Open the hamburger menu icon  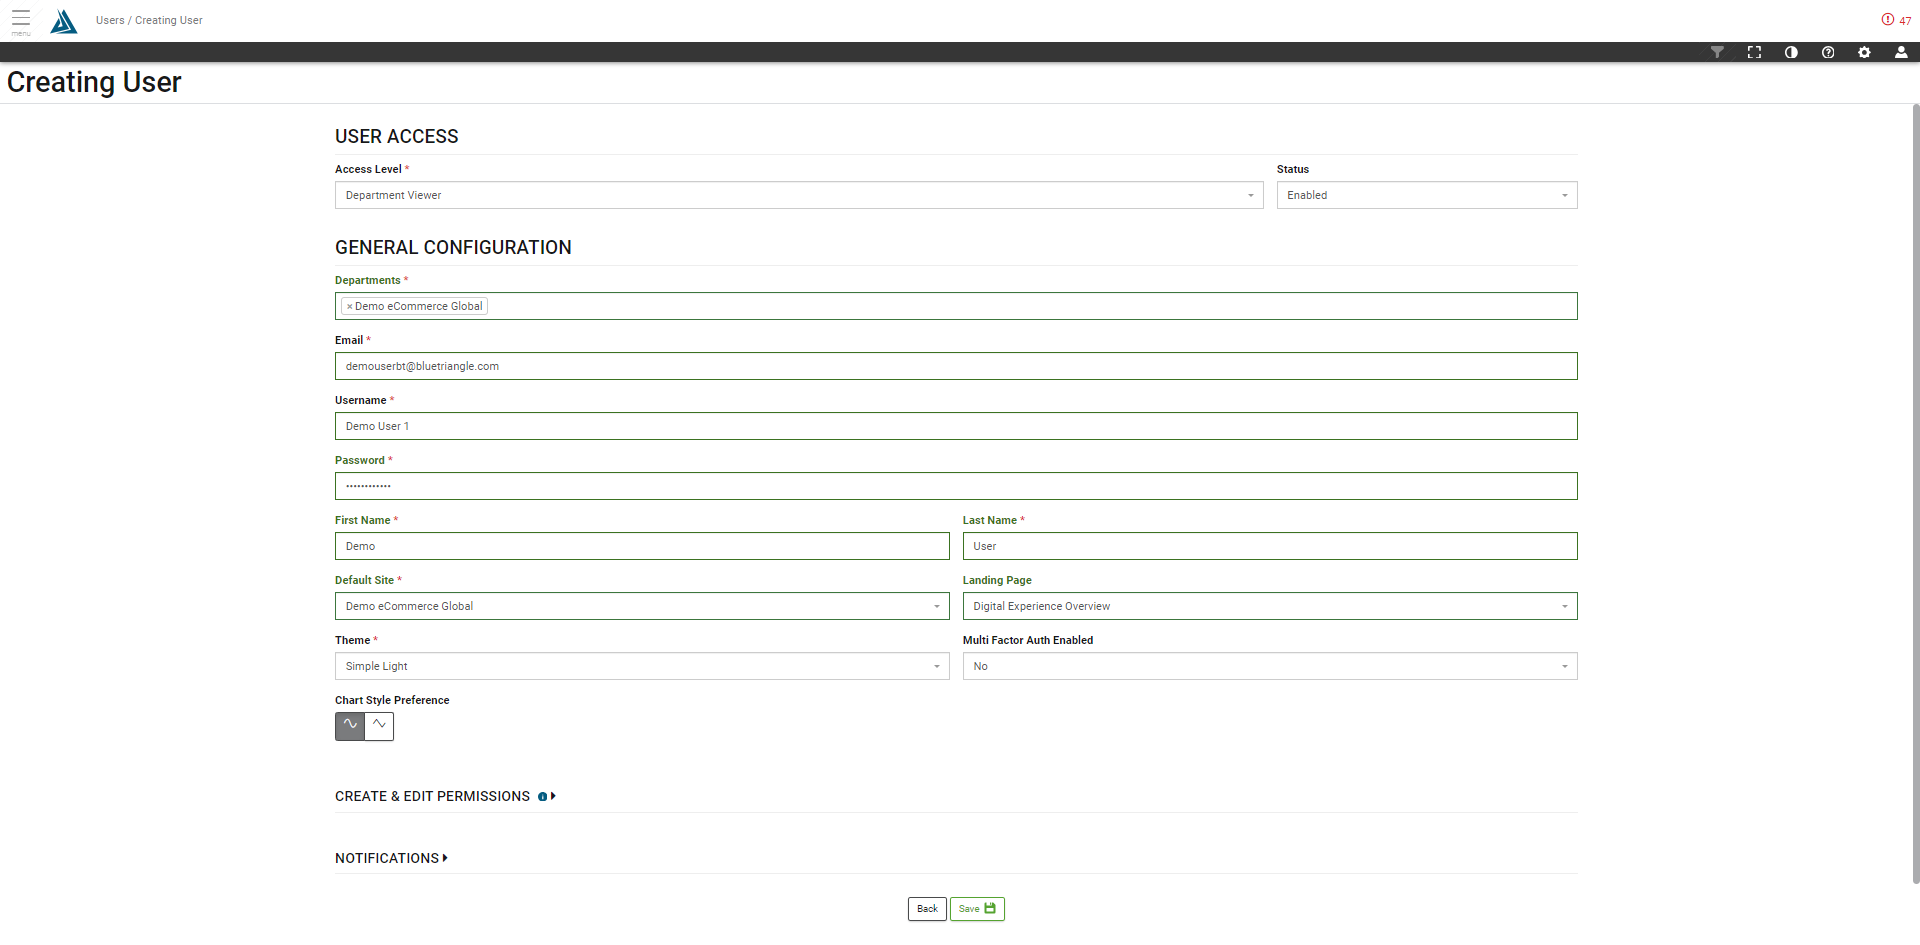(x=21, y=20)
